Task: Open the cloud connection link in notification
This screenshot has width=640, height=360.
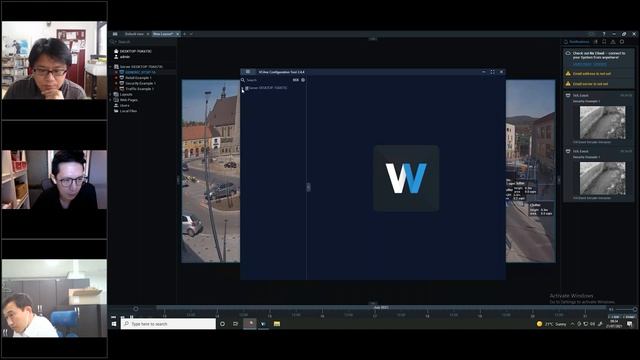Action: pyautogui.click(x=589, y=64)
